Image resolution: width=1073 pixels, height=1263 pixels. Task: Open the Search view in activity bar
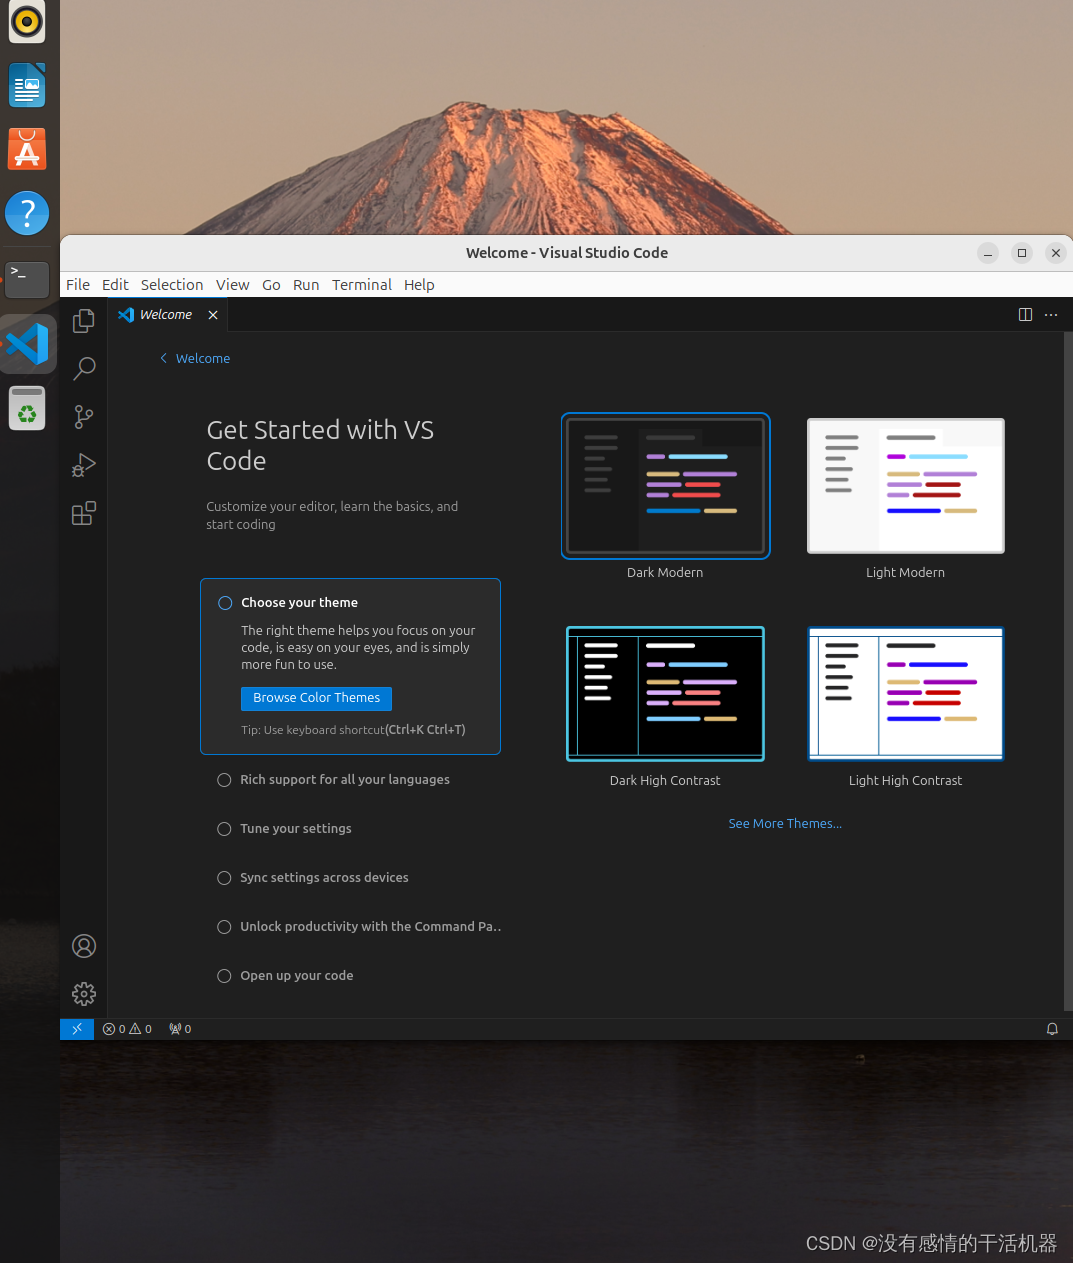pos(84,368)
